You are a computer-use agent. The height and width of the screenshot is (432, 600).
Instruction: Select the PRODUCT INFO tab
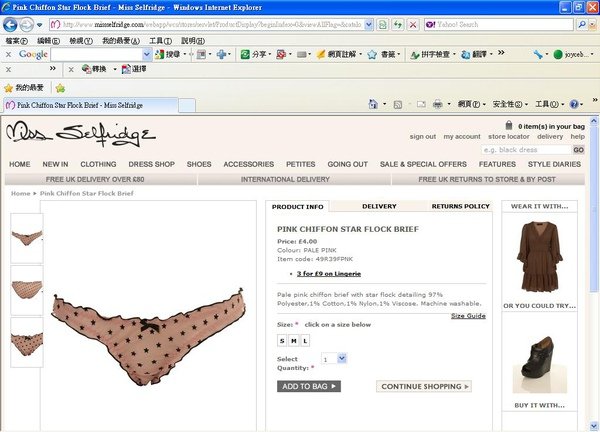(x=297, y=207)
